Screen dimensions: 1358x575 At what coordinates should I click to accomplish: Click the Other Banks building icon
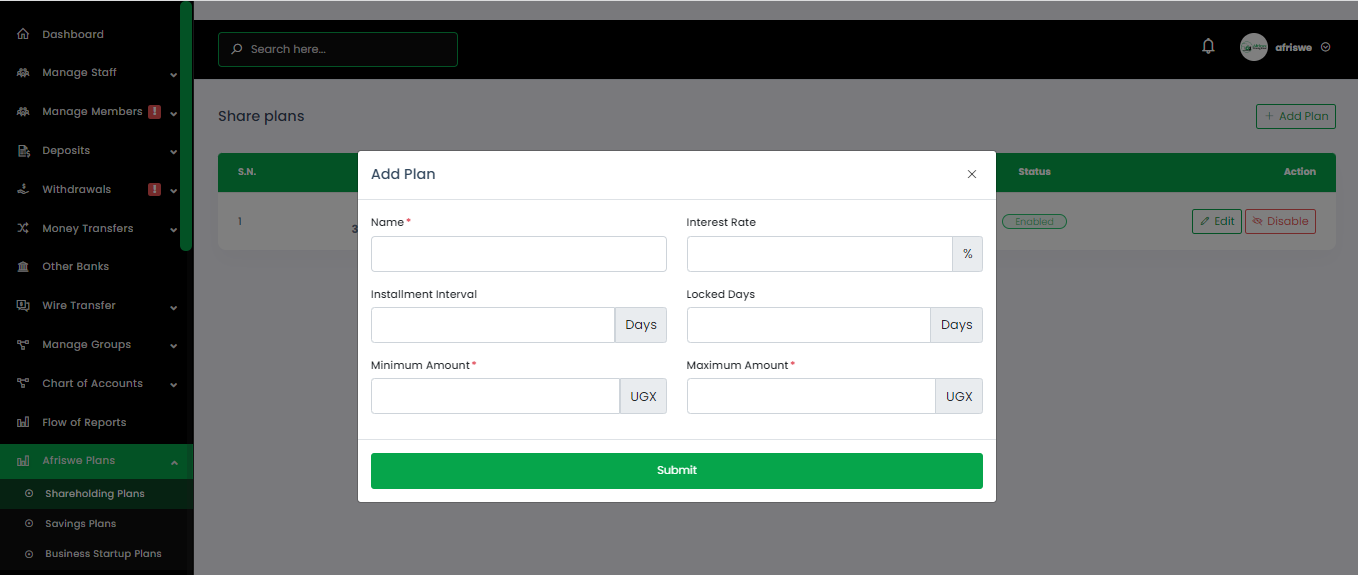pyautogui.click(x=23, y=267)
